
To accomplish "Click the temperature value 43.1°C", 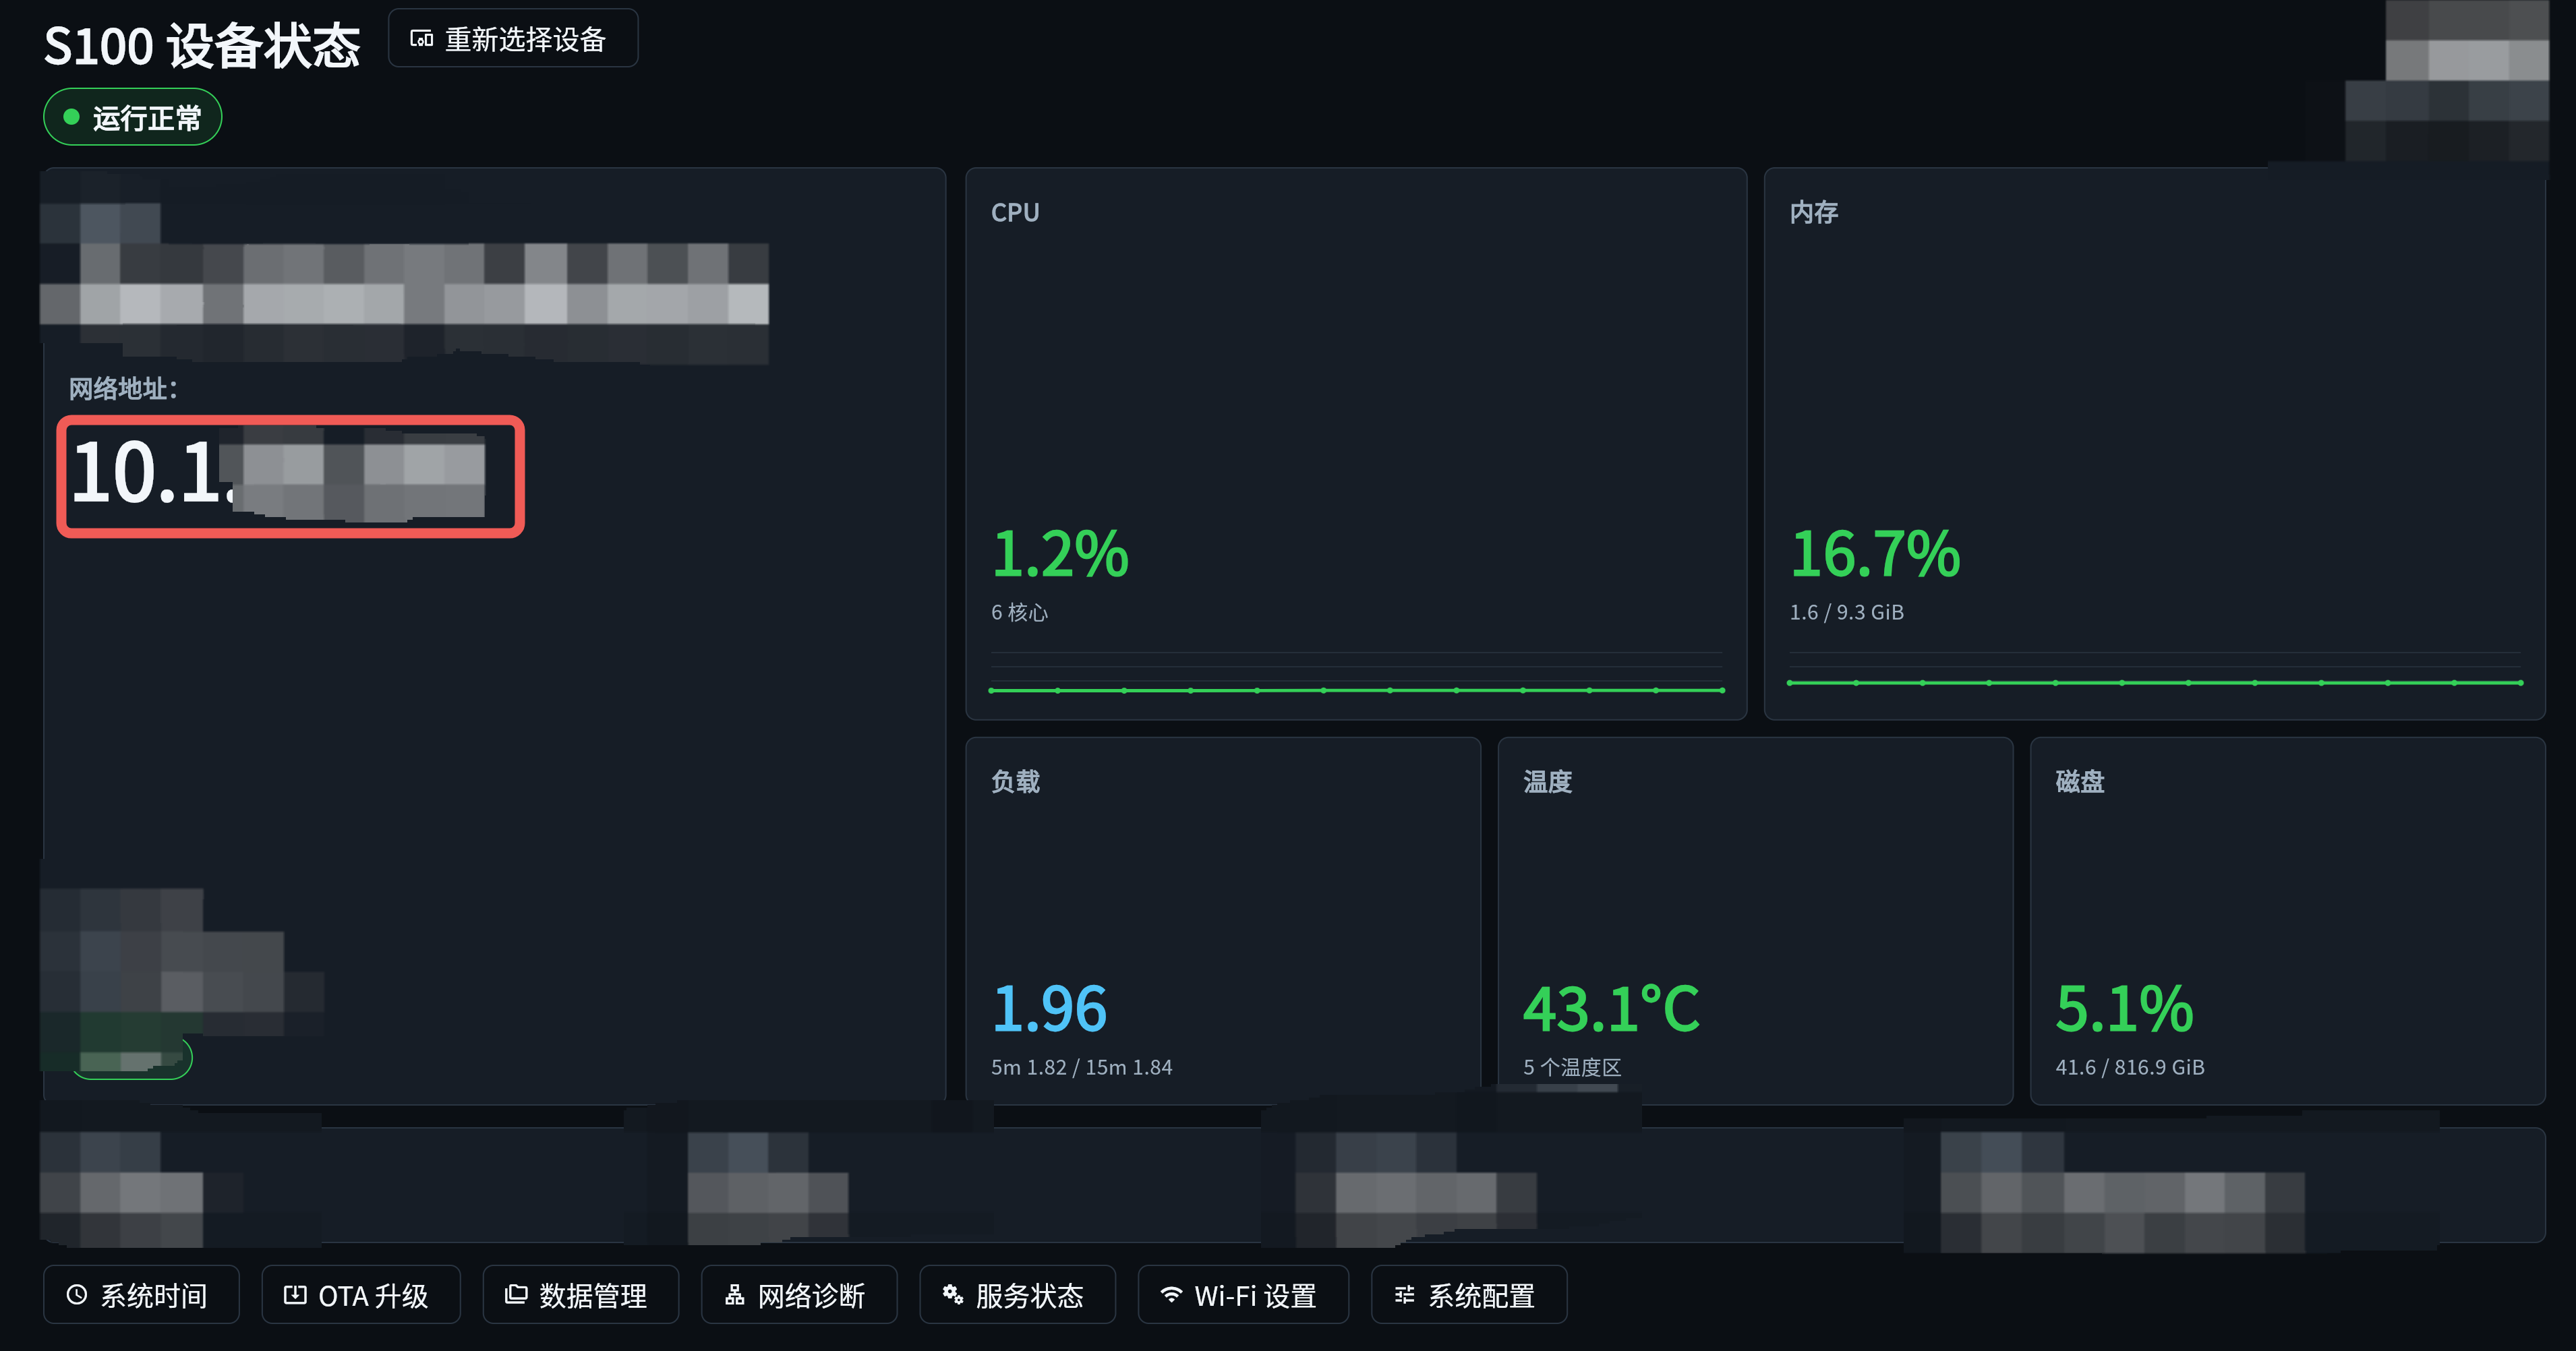I will 1611,1009.
